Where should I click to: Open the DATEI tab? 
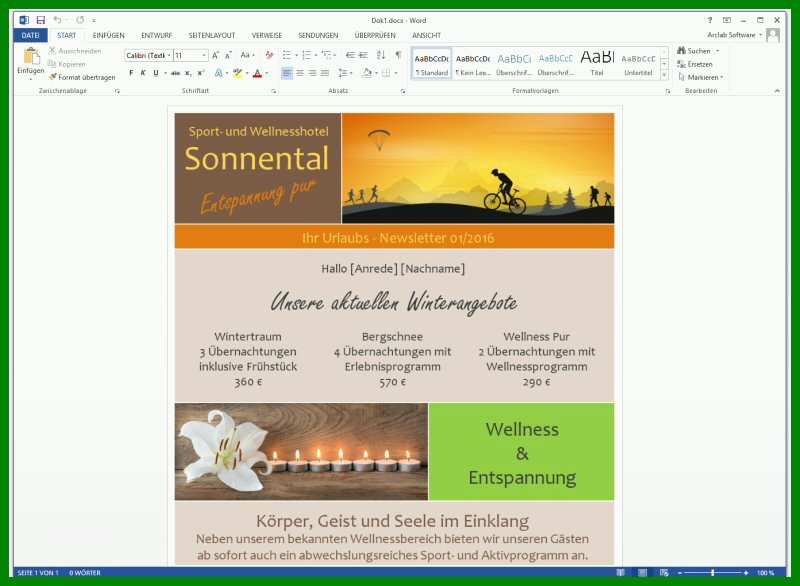tap(31, 35)
